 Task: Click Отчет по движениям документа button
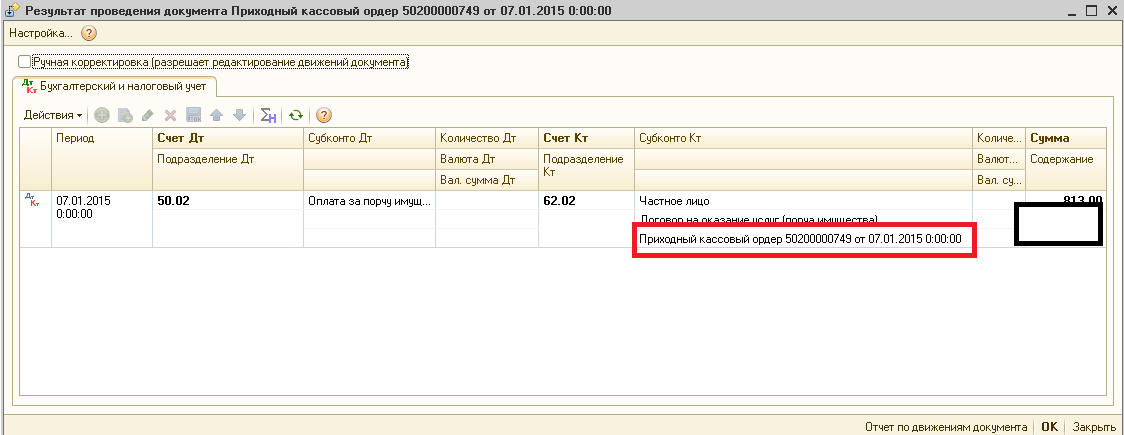point(946,426)
